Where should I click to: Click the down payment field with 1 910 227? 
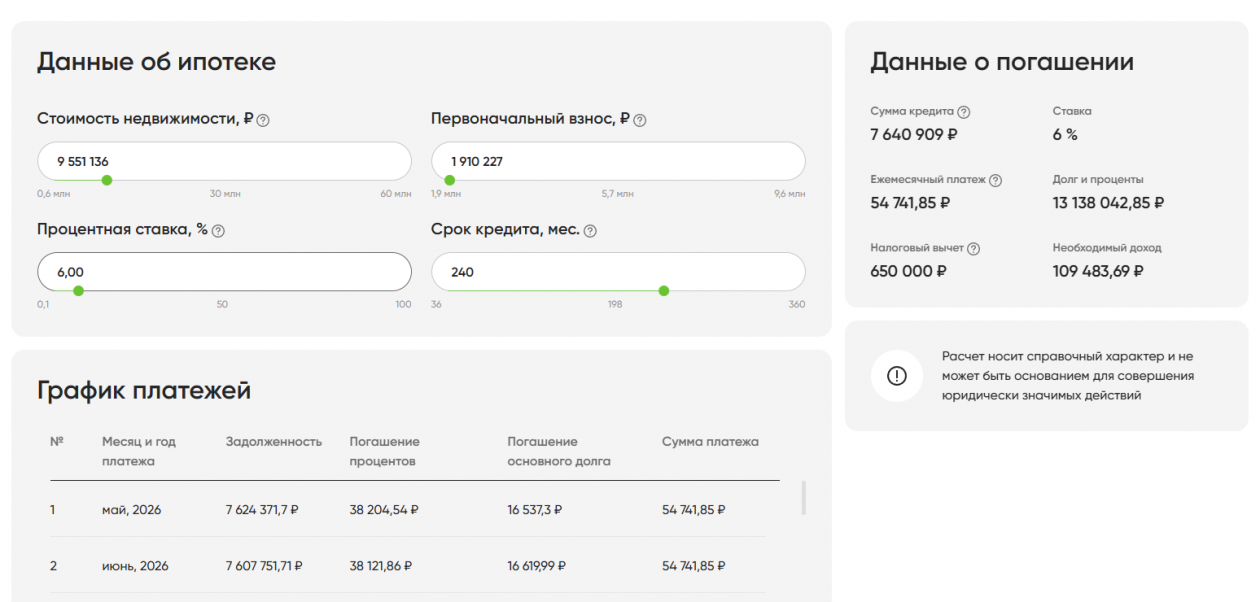[618, 161]
